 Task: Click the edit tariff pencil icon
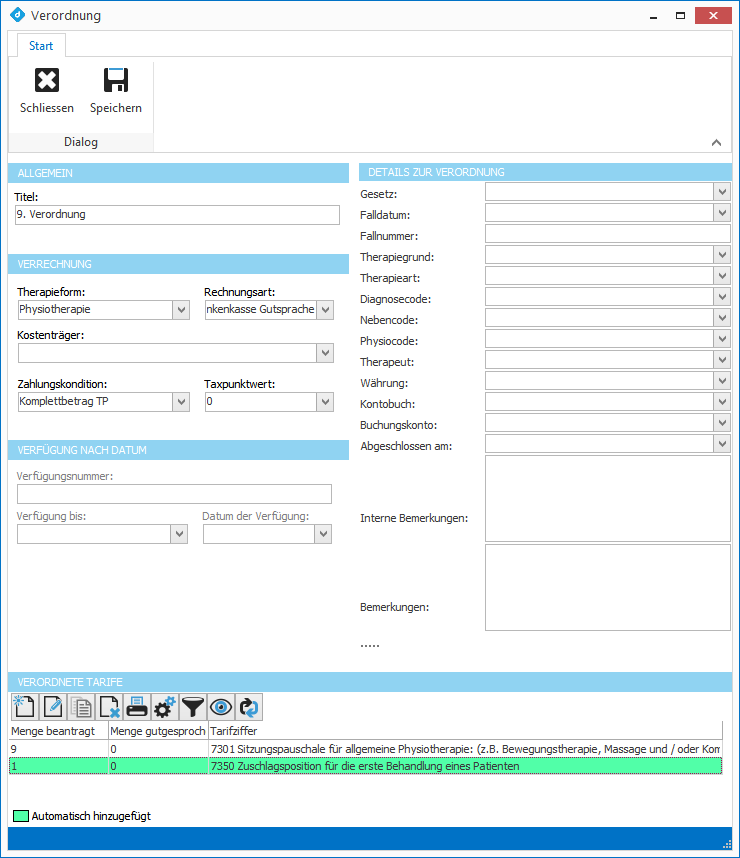[x=51, y=707]
